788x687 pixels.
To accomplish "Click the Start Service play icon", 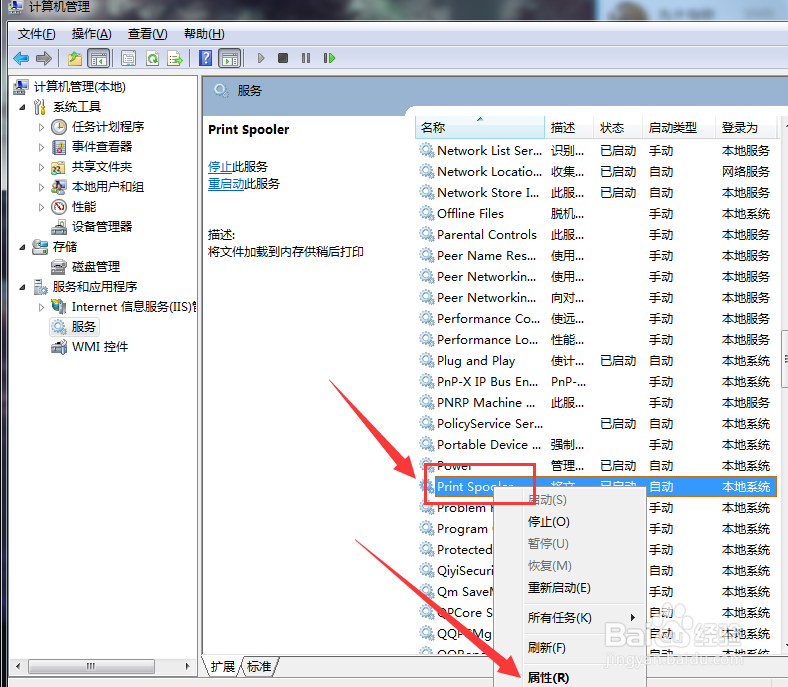I will click(261, 58).
